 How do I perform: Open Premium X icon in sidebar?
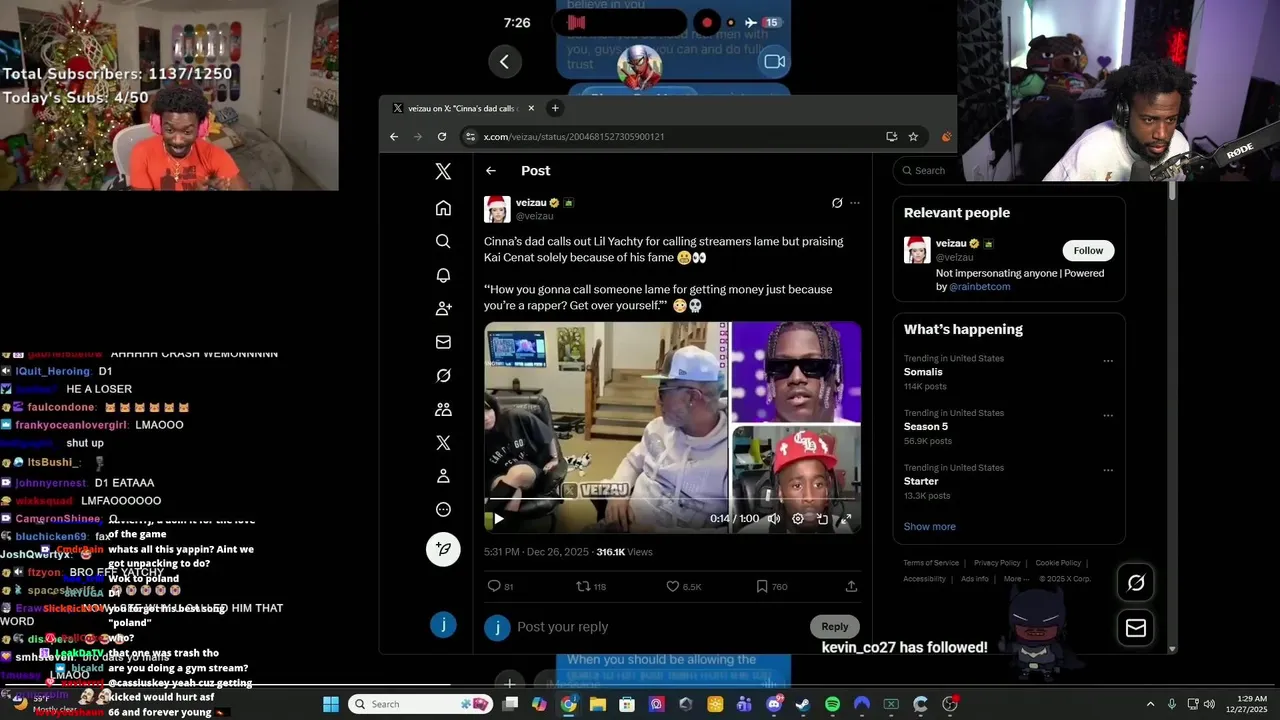(x=443, y=443)
